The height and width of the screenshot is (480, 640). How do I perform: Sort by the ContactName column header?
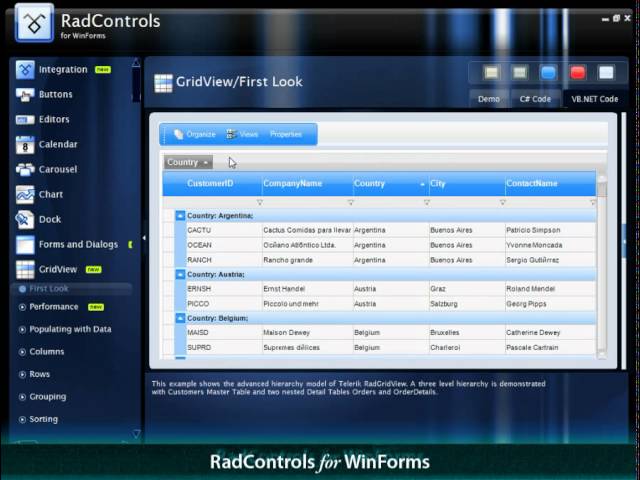click(x=551, y=184)
